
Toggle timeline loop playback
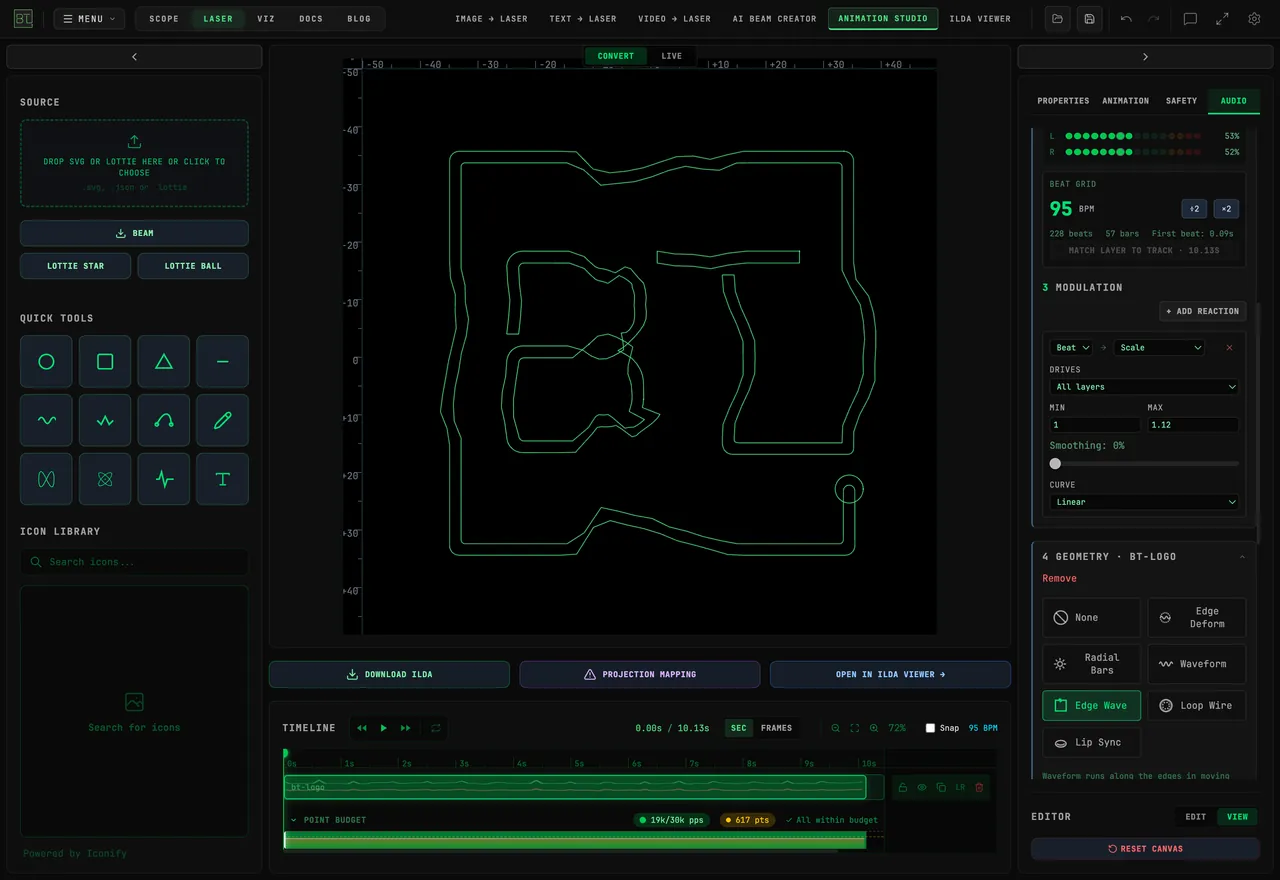click(436, 728)
